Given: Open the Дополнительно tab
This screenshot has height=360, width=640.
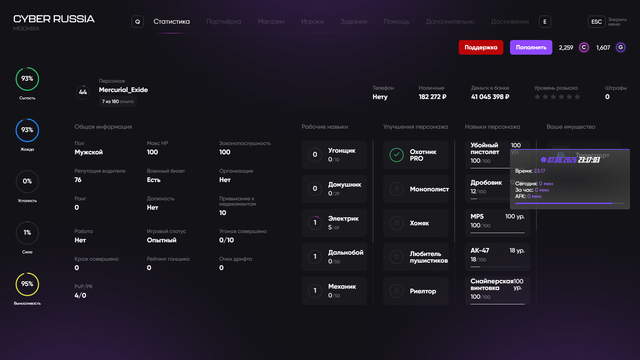Looking at the screenshot, I should (x=450, y=22).
